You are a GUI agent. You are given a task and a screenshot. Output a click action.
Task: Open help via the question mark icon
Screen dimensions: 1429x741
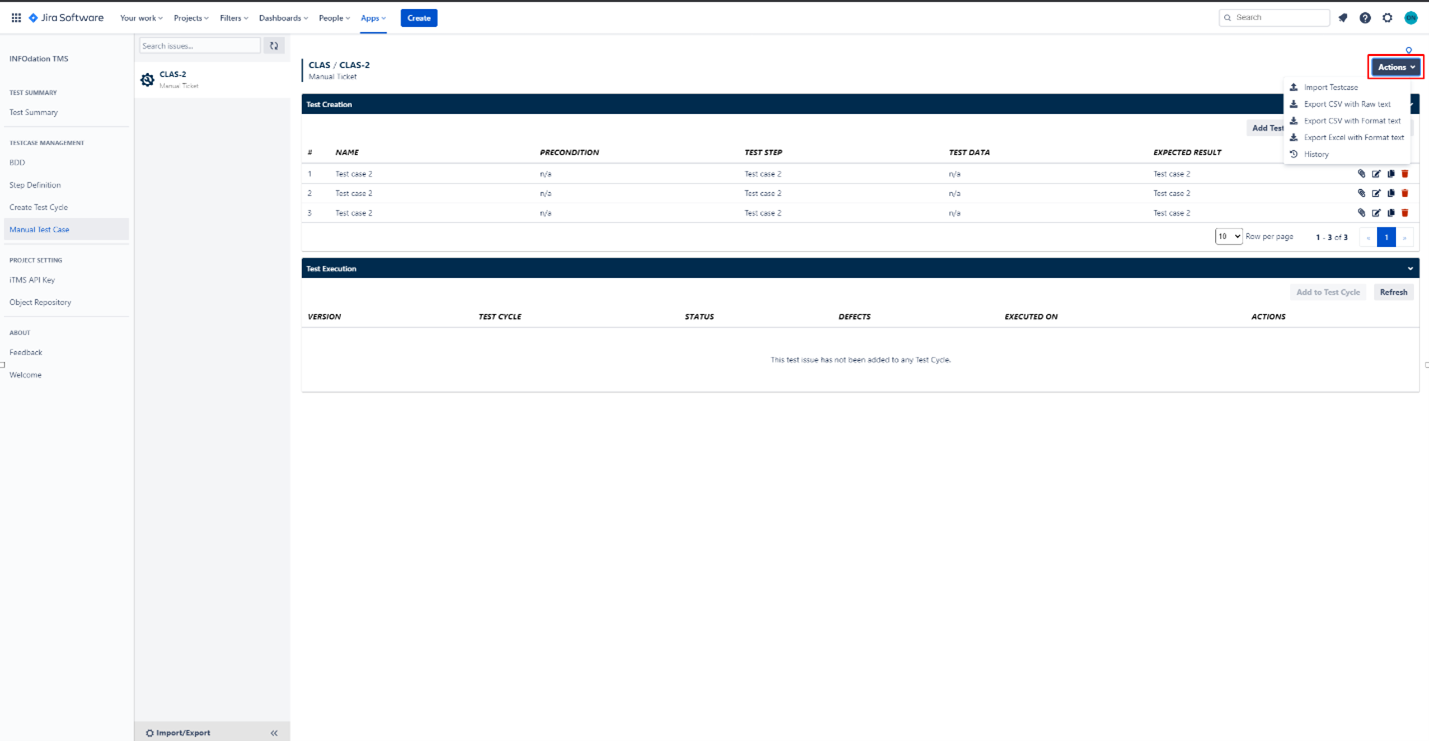click(x=1364, y=17)
